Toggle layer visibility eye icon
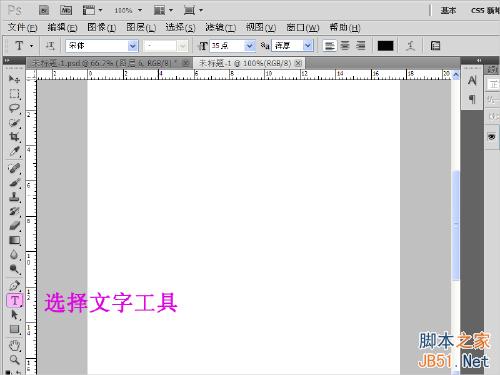500x375 pixels. point(492,137)
